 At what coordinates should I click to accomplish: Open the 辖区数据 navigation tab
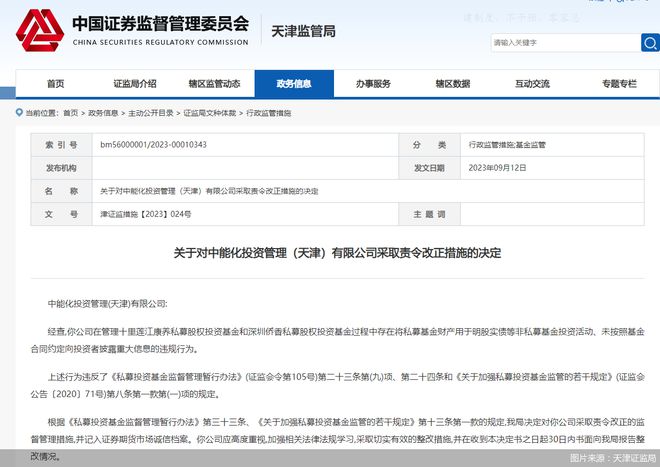(453, 84)
